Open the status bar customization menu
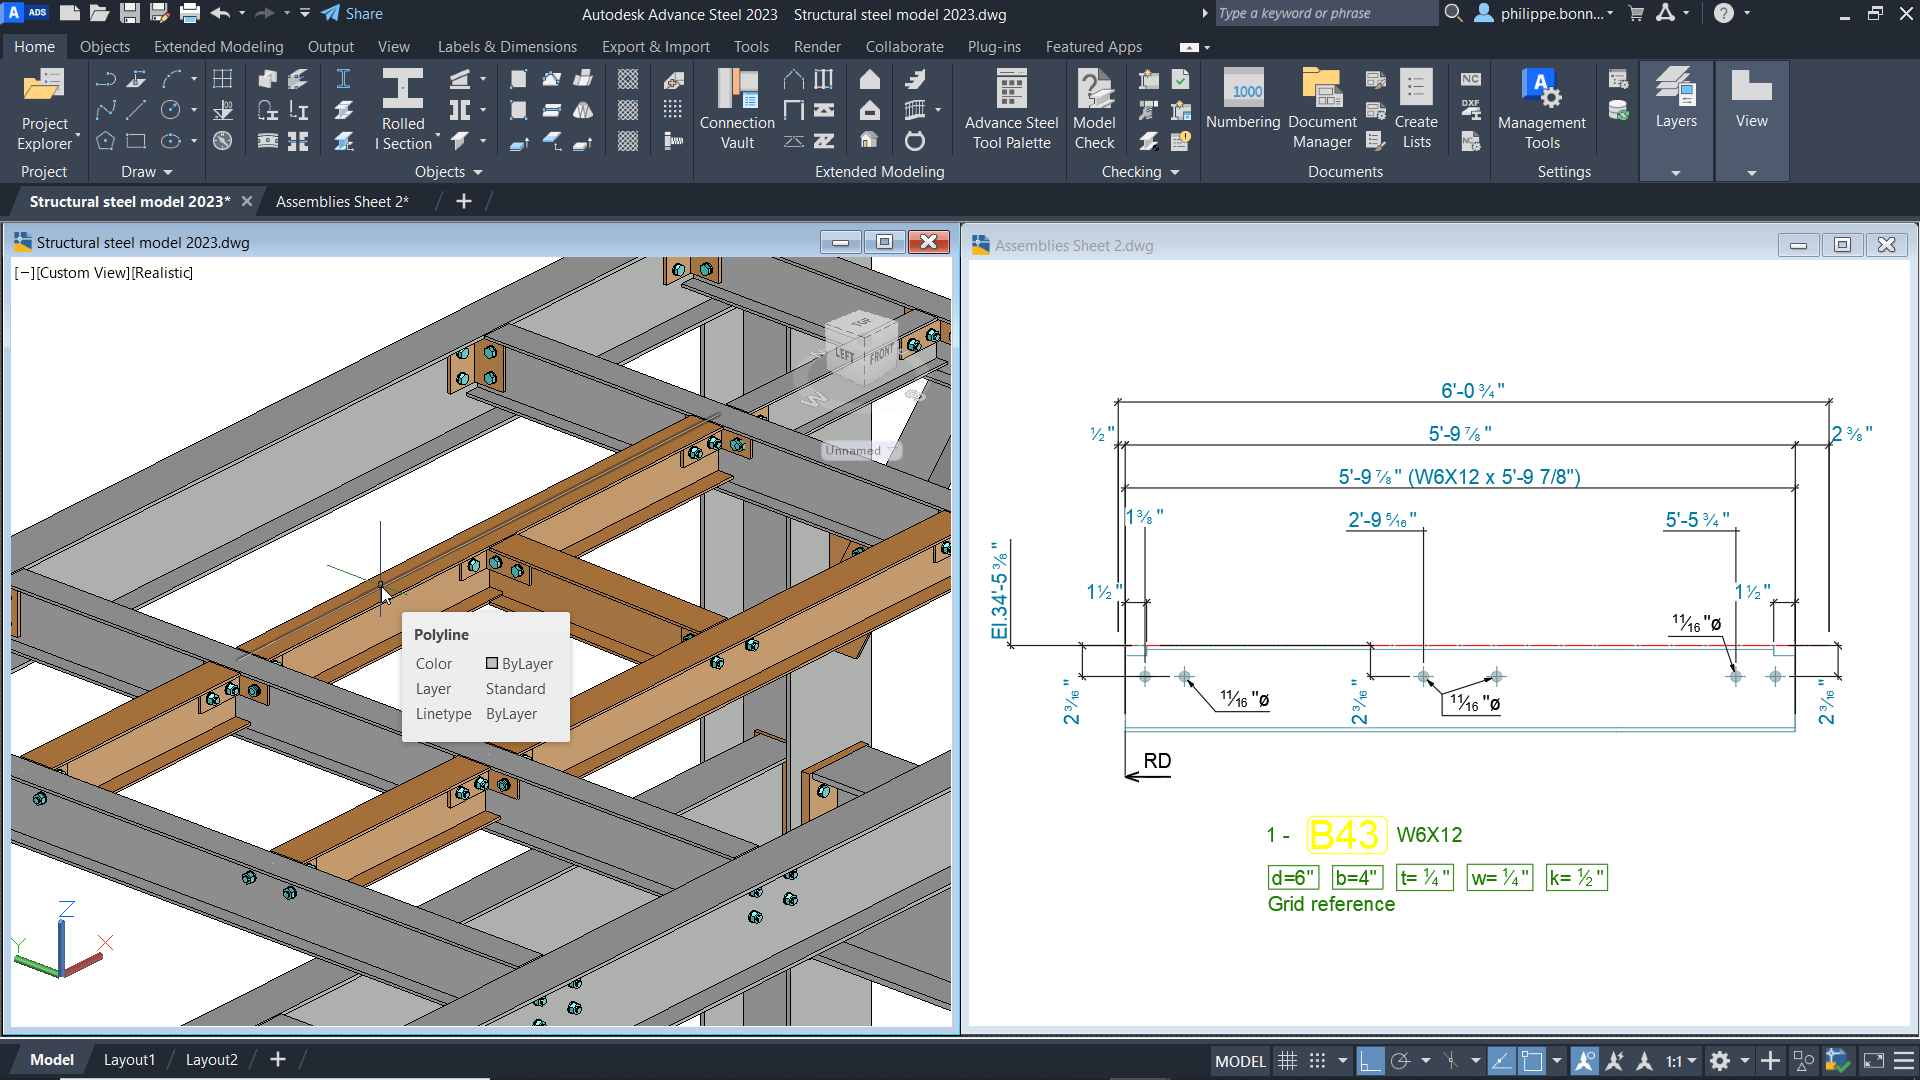1920x1080 pixels. pyautogui.click(x=1904, y=1061)
